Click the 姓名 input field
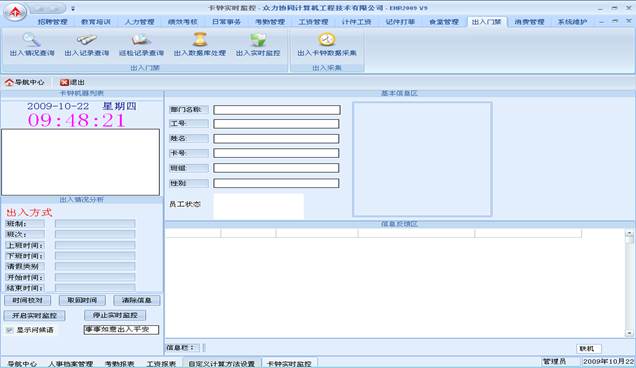 (276, 139)
